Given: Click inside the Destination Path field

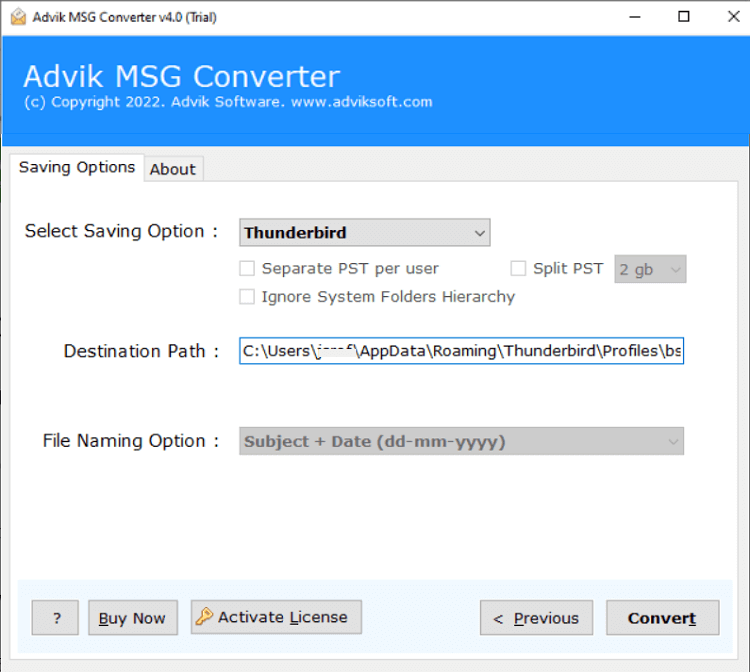Looking at the screenshot, I should click(x=461, y=351).
